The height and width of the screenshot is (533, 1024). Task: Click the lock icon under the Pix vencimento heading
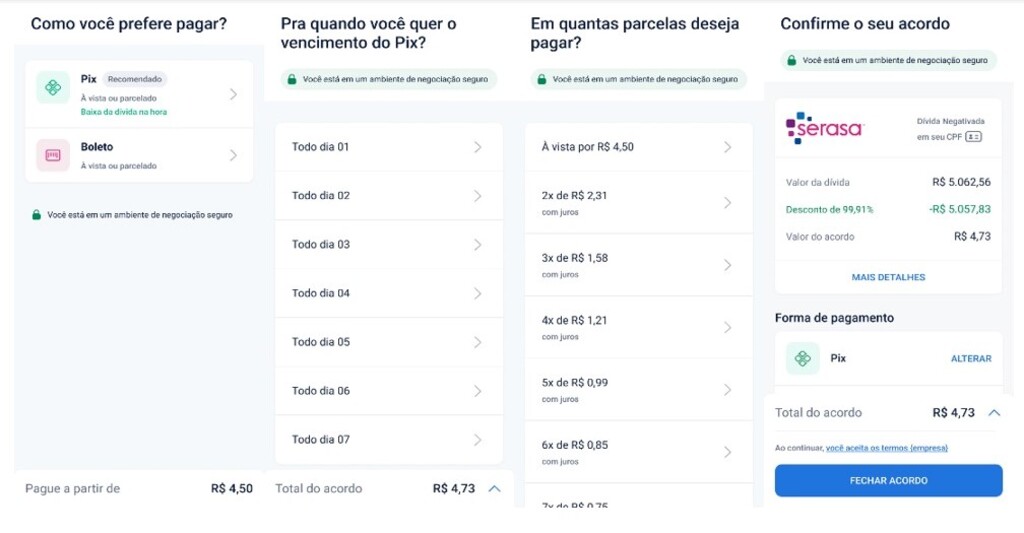coord(292,79)
